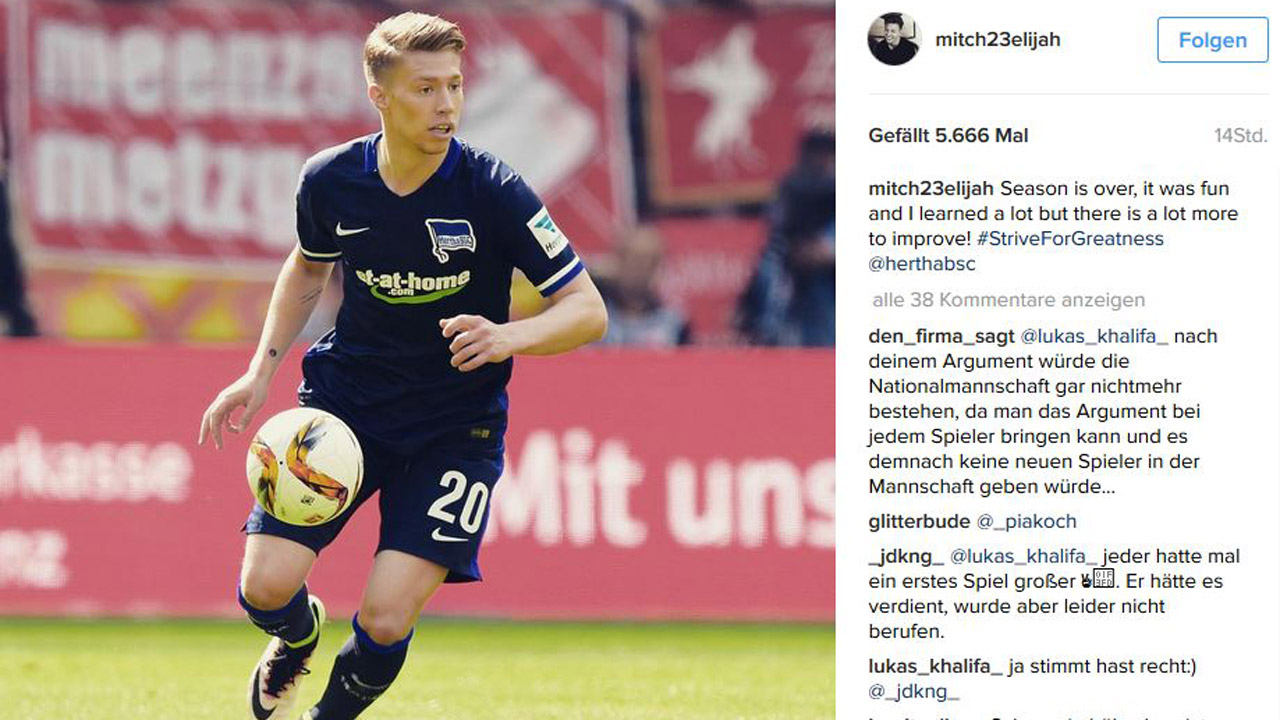Screen dimensions: 1280x720
Task: Click the football player photo
Action: [417, 360]
